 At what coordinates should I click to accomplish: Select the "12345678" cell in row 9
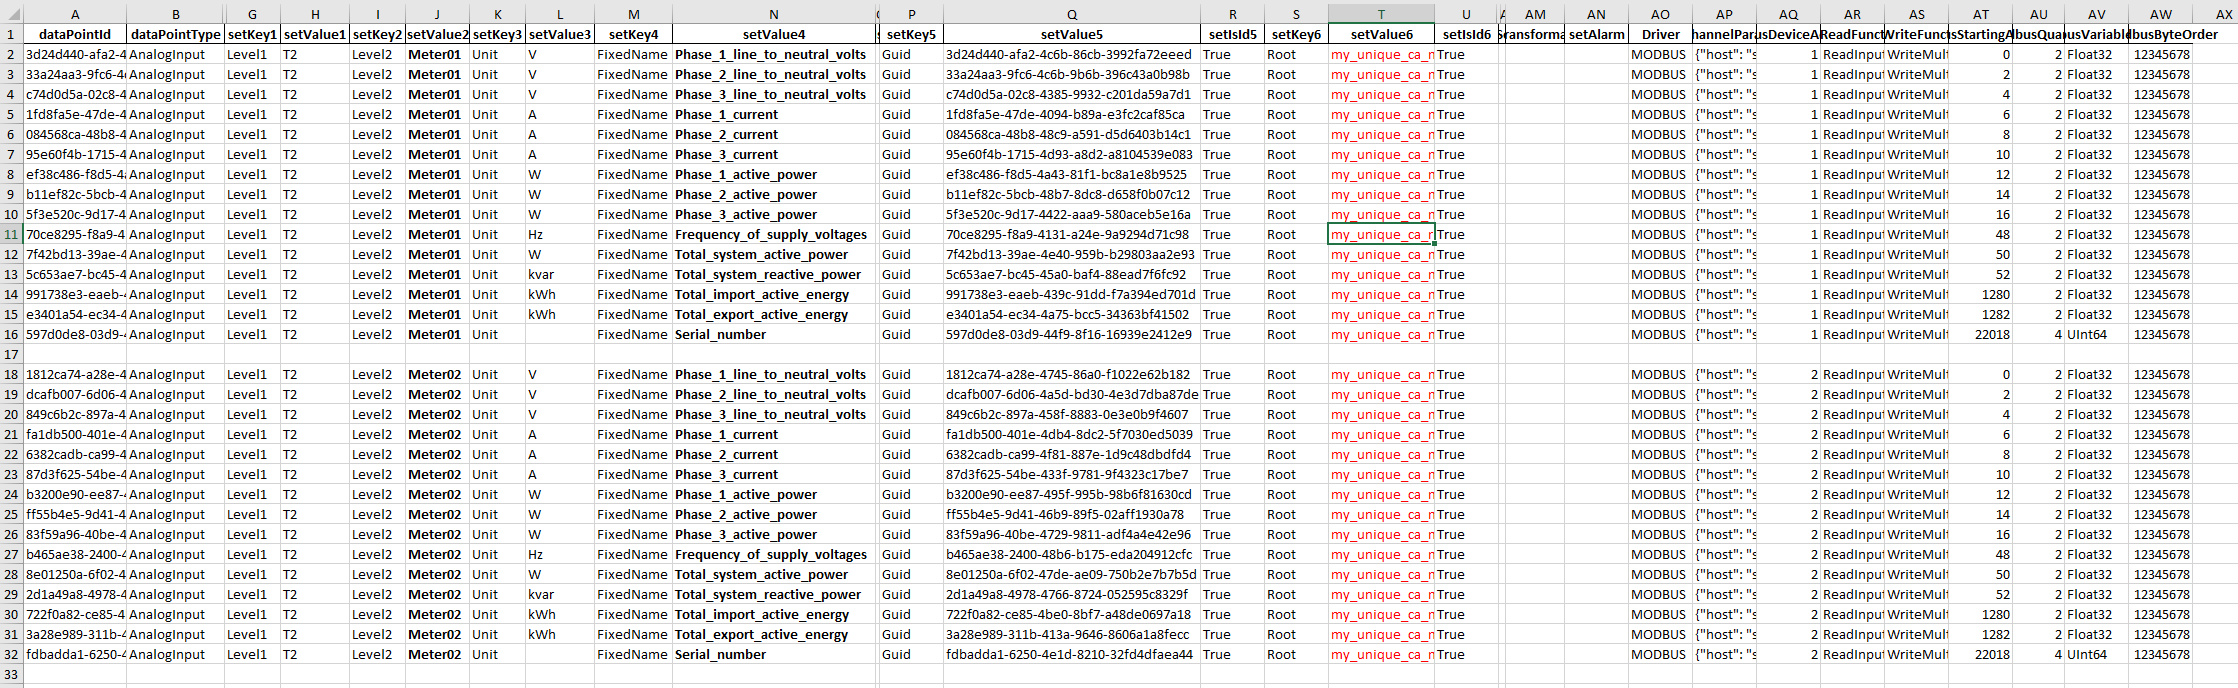pyautogui.click(x=2161, y=194)
